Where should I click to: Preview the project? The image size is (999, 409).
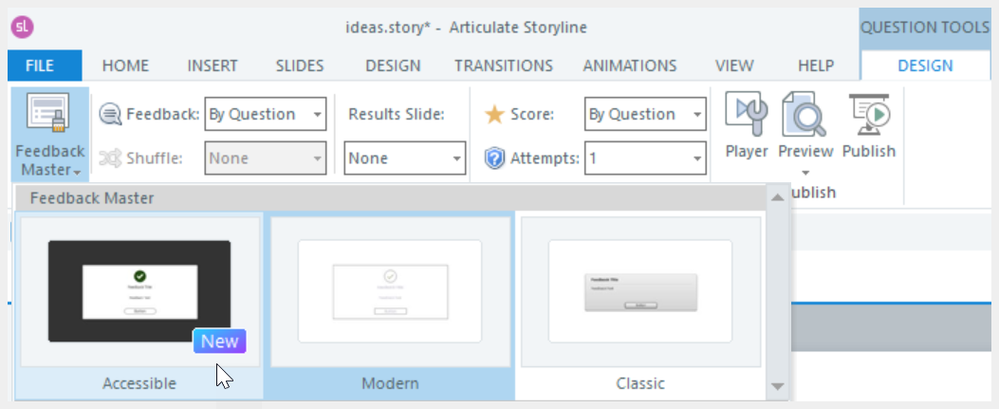[x=805, y=127]
